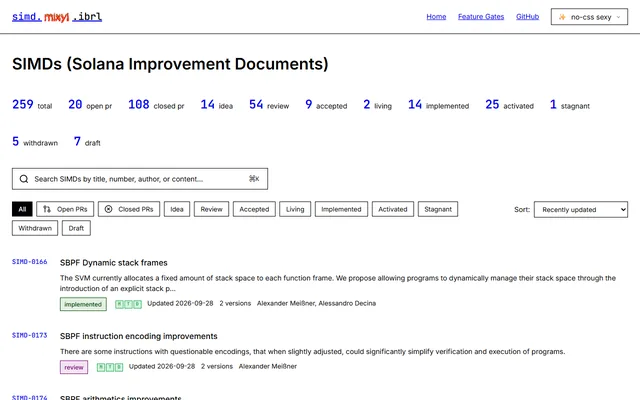Open SBPF Dynamic stack frames title
640x400 pixels.
113,263
